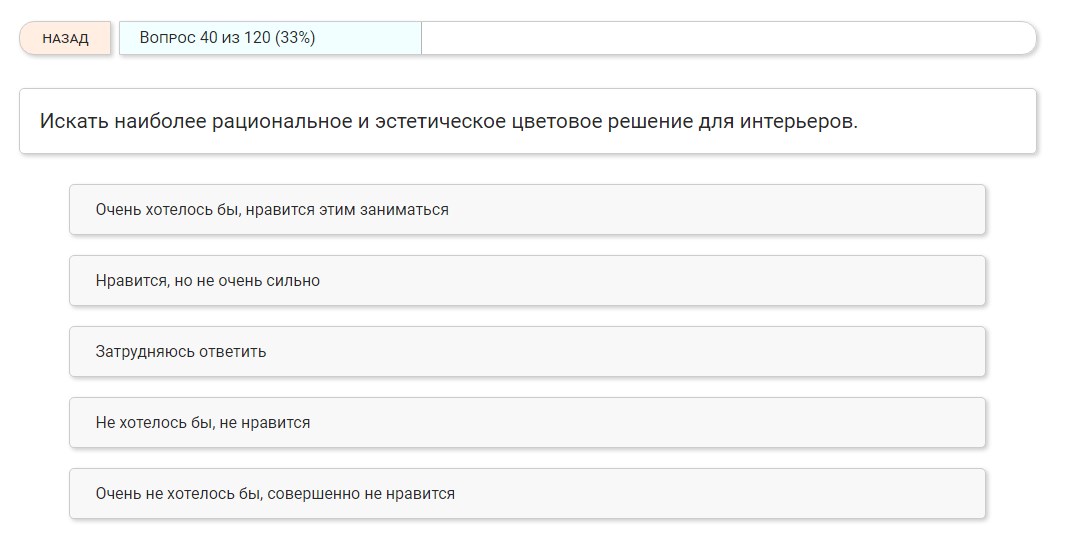Select answer 'Очень хотелось бы, нравится этим заниматься'

(527, 210)
